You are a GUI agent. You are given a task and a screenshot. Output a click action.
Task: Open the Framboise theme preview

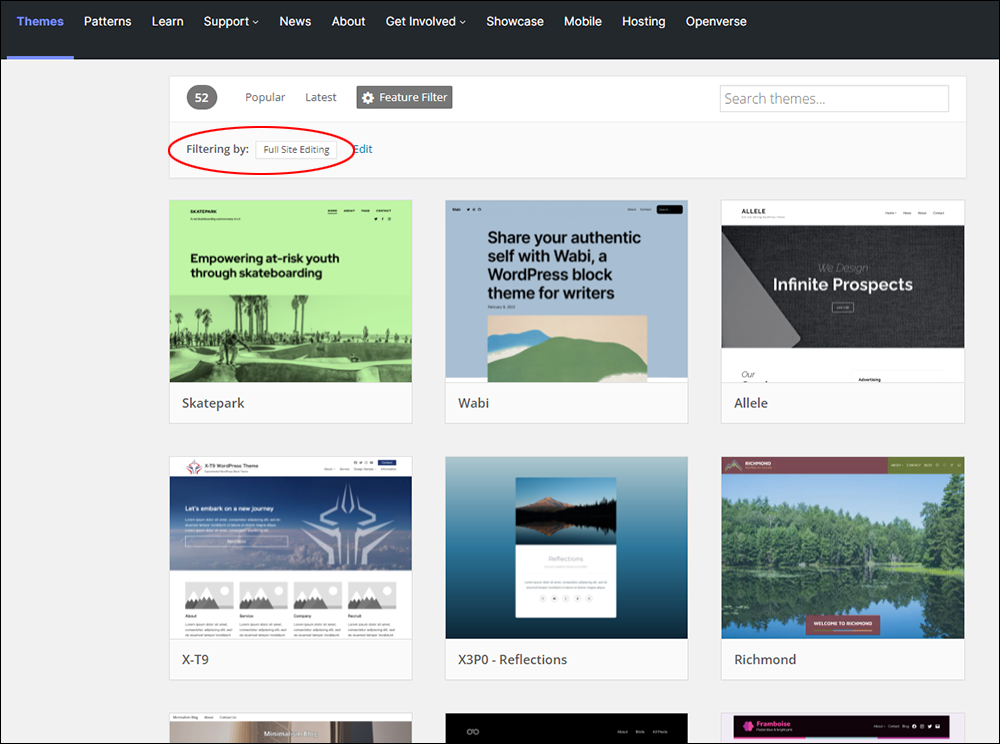(842, 728)
